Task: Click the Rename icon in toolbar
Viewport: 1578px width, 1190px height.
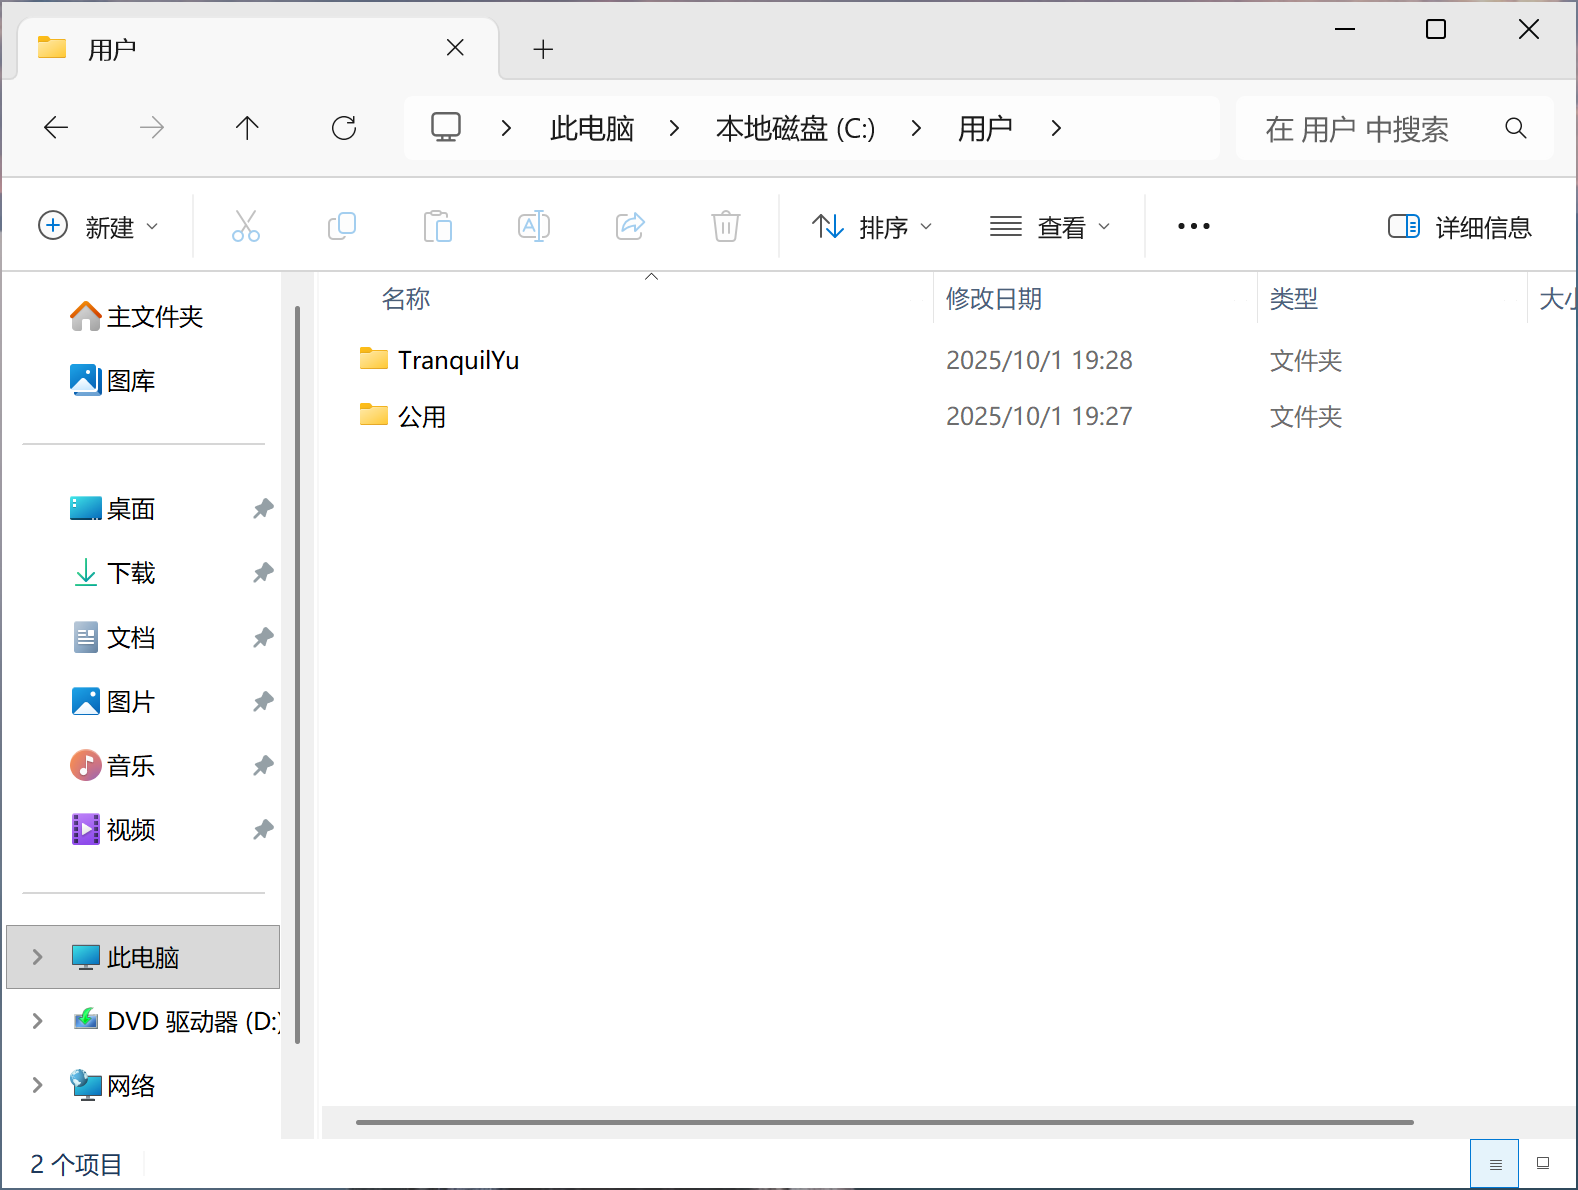Action: 534,227
